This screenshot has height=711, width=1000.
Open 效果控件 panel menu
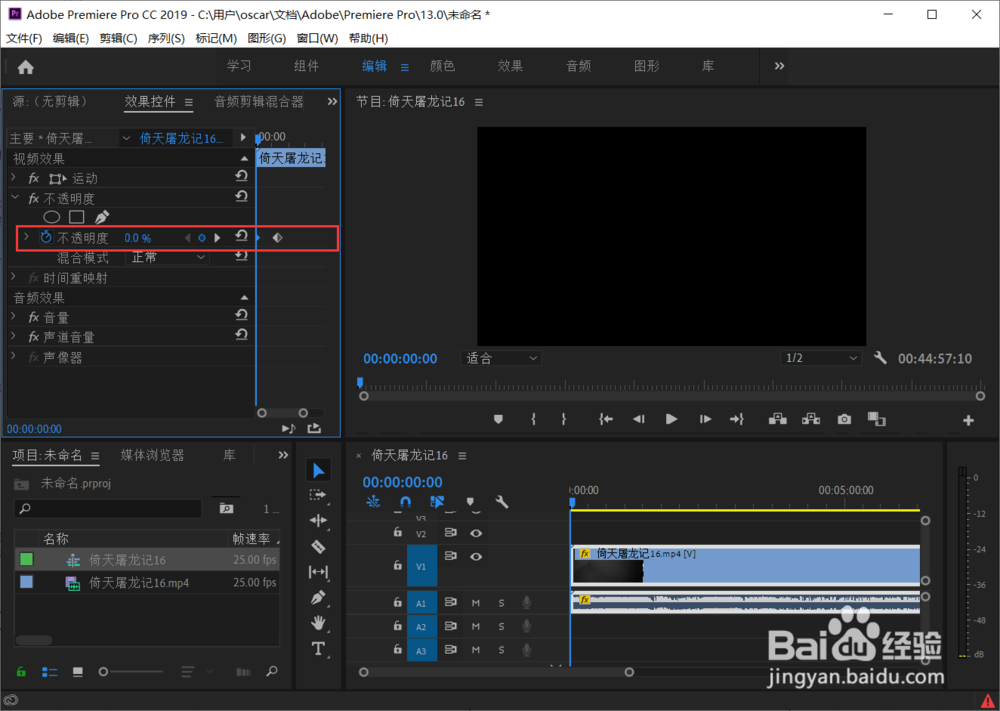189,102
